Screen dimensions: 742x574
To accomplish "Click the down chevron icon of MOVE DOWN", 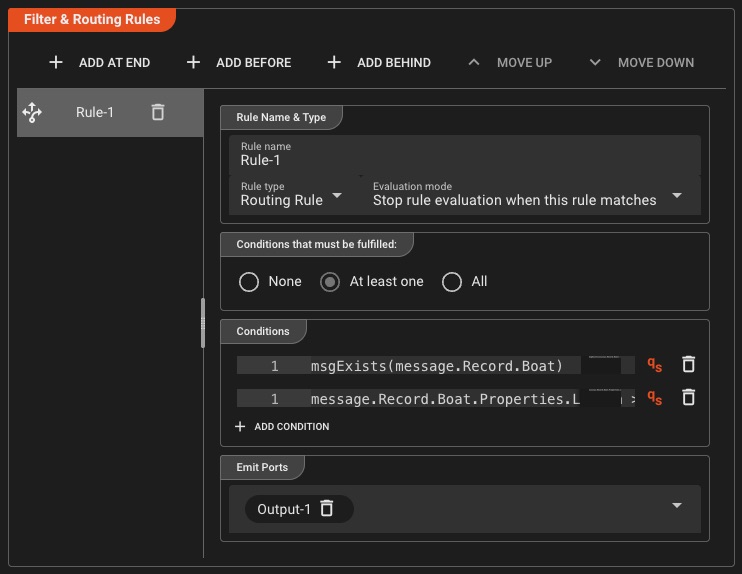I will tap(595, 62).
